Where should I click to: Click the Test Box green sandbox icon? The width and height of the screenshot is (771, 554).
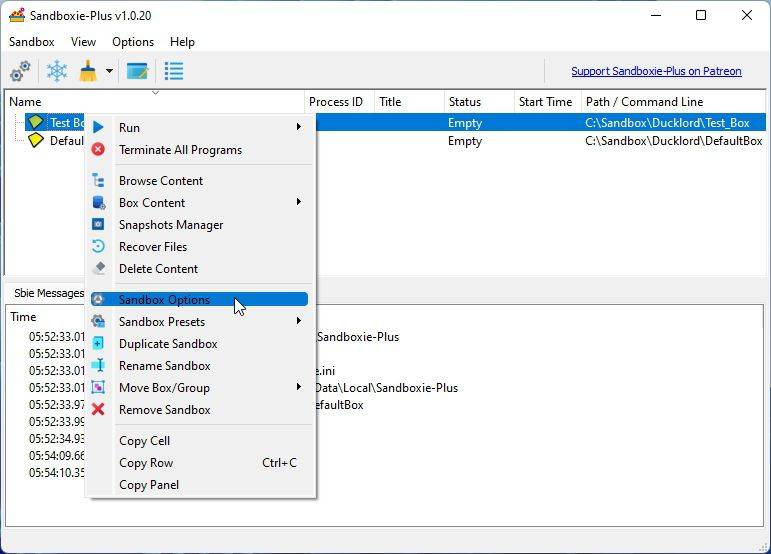(35, 122)
